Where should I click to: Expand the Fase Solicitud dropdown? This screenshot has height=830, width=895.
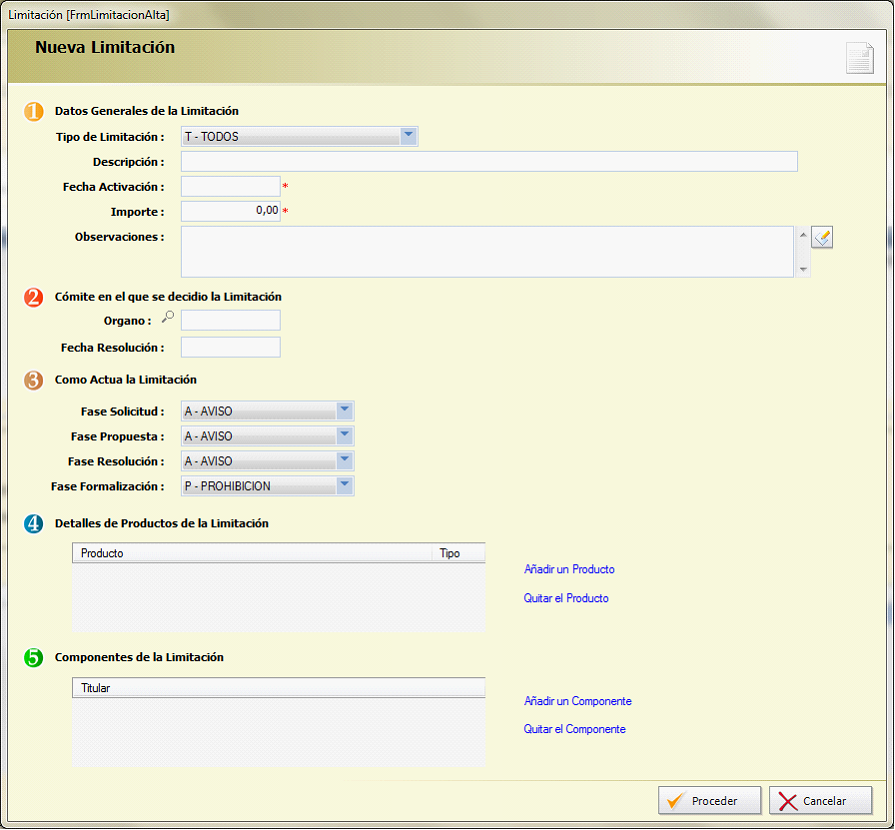(344, 411)
